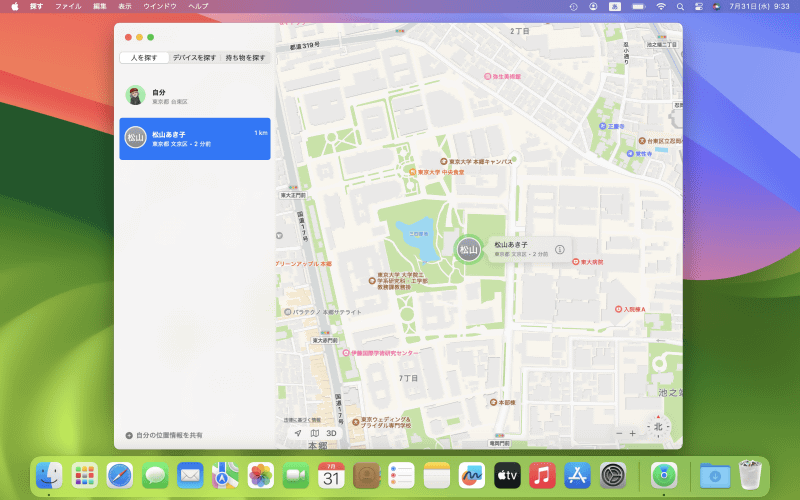Viewport: 800px width, 500px height.
Task: Open Apple TV from the Dock
Action: [507, 476]
